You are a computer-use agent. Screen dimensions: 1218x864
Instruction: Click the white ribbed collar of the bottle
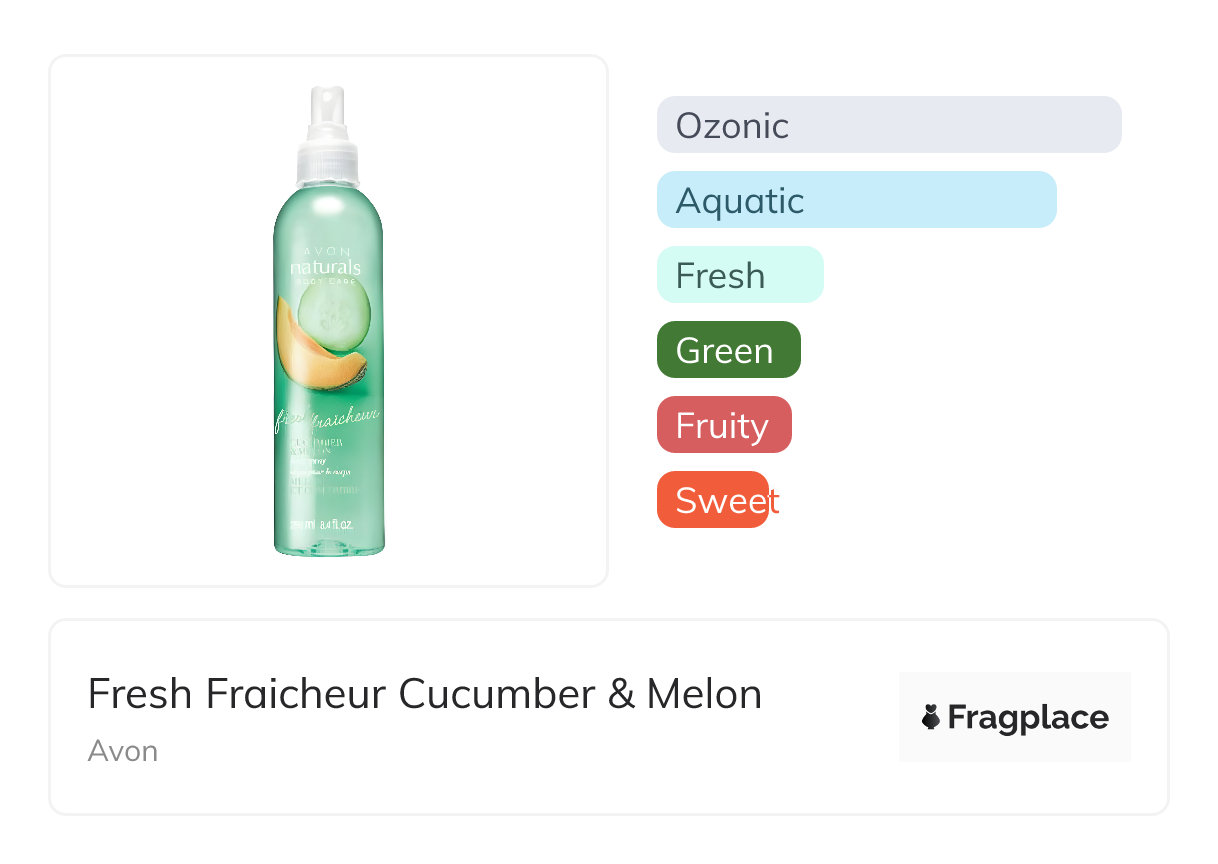tap(327, 165)
